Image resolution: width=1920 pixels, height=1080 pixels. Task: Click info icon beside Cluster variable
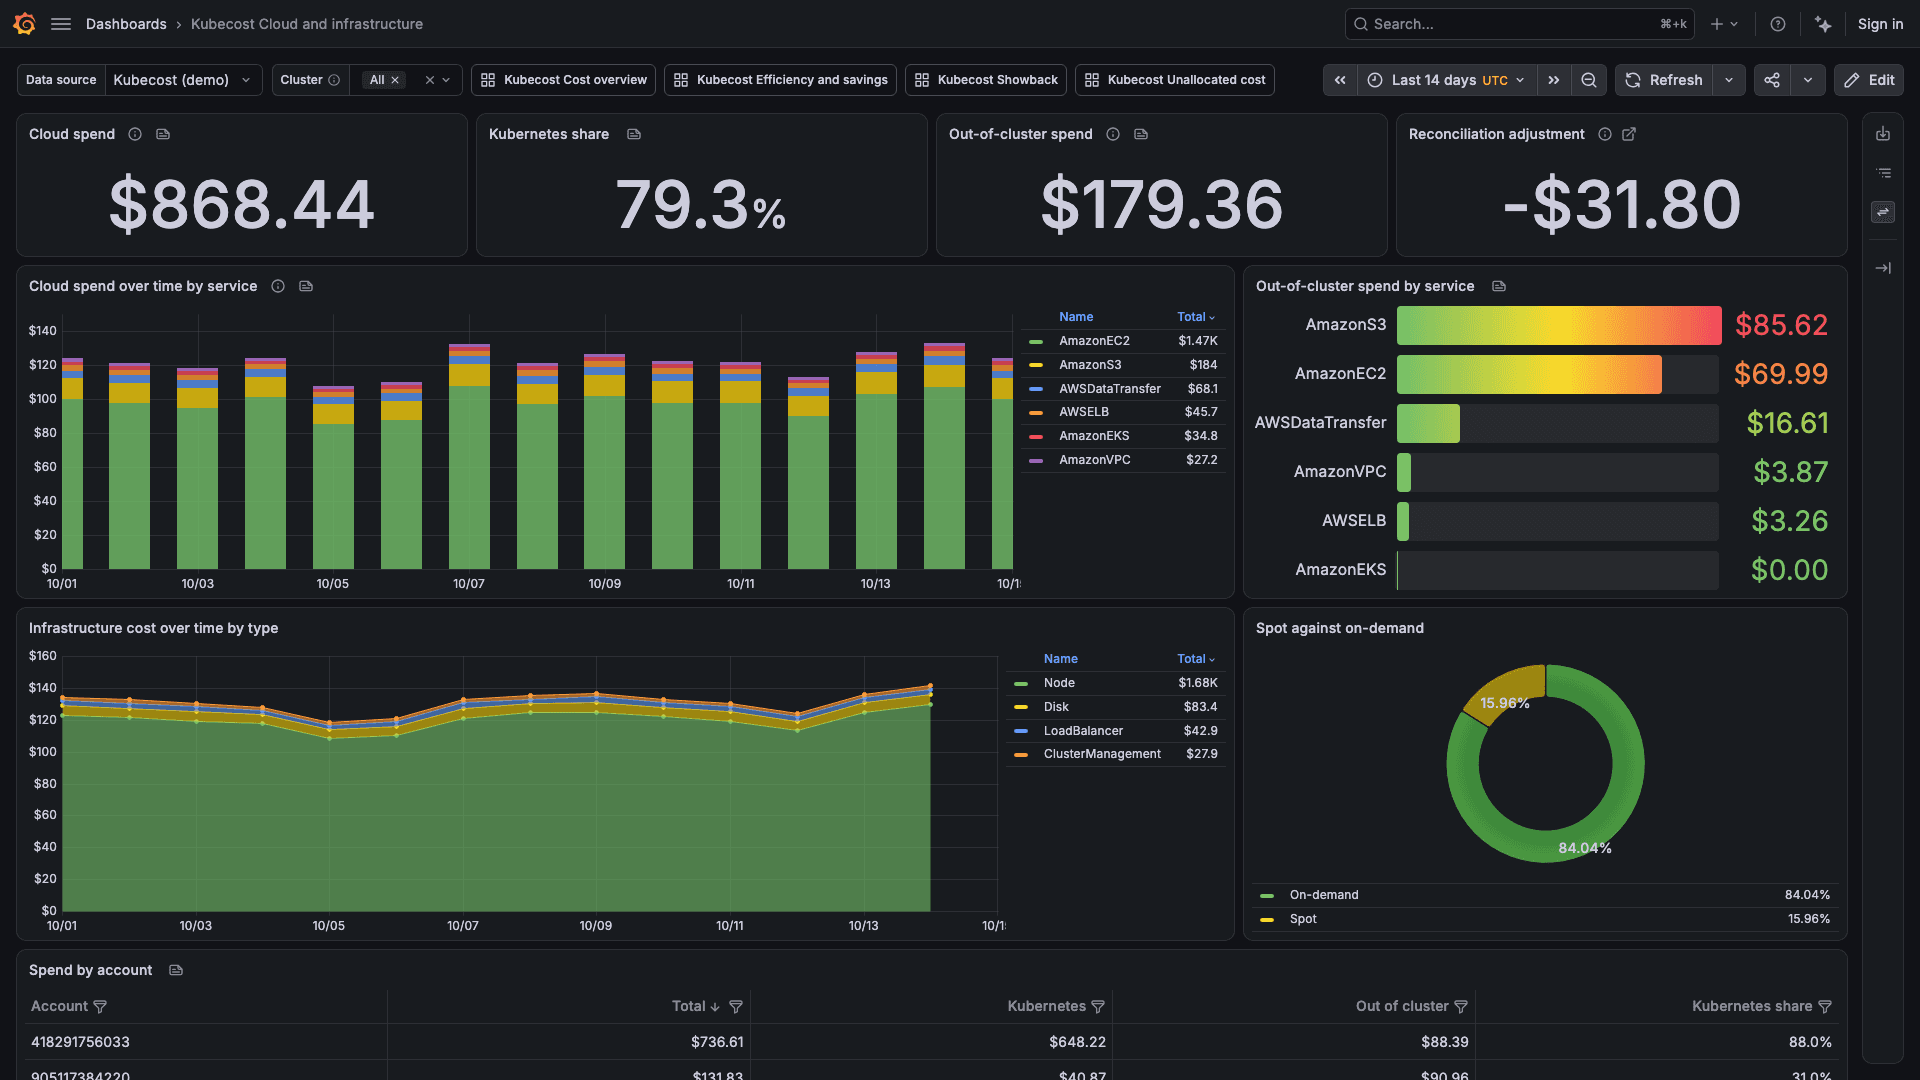pyautogui.click(x=334, y=80)
